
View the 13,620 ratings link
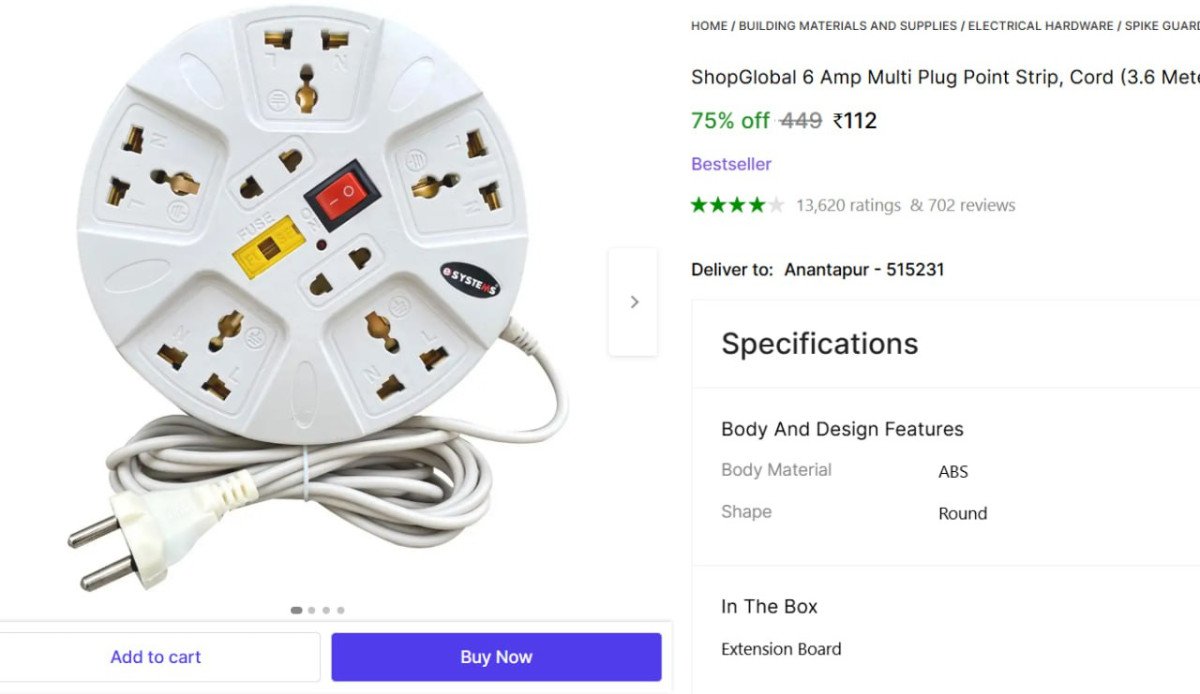pos(848,205)
